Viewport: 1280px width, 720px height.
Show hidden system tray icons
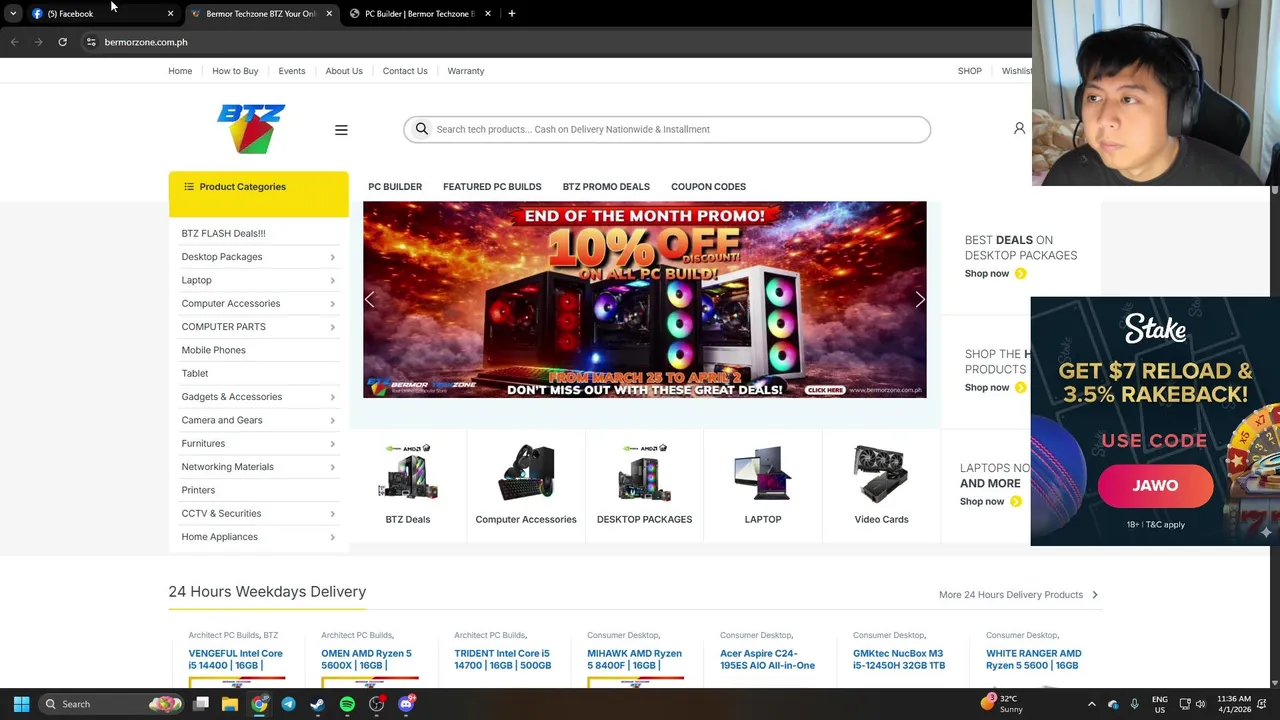point(1091,704)
